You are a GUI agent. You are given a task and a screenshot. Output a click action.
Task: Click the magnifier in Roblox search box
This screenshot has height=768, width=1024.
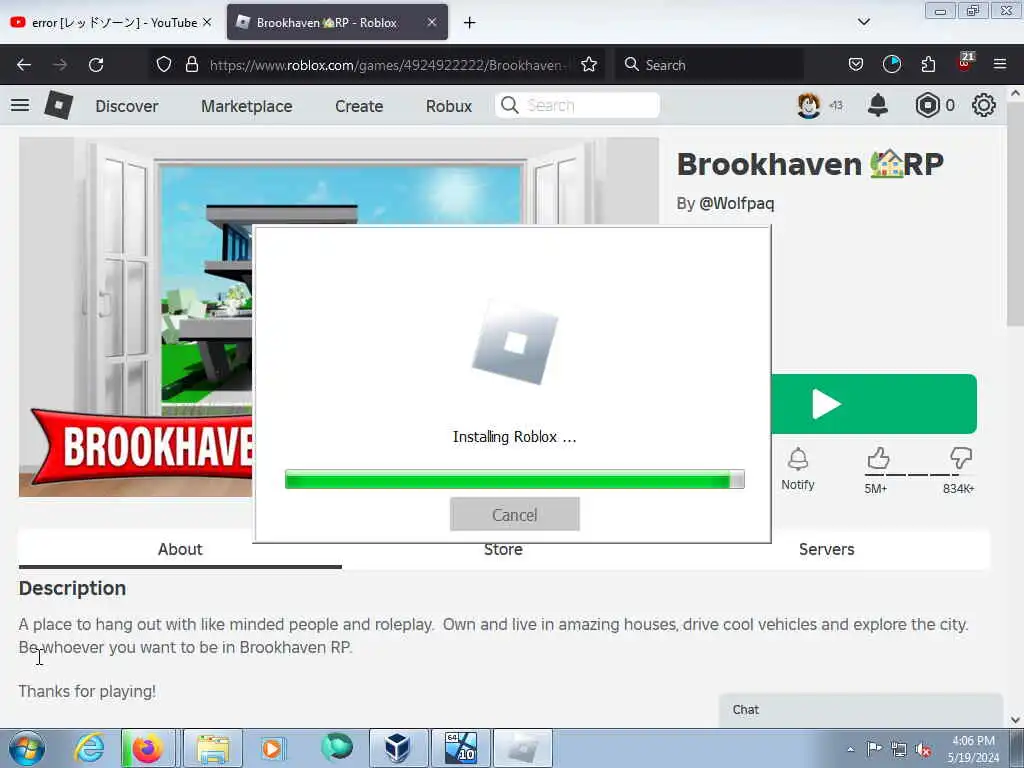(x=510, y=105)
